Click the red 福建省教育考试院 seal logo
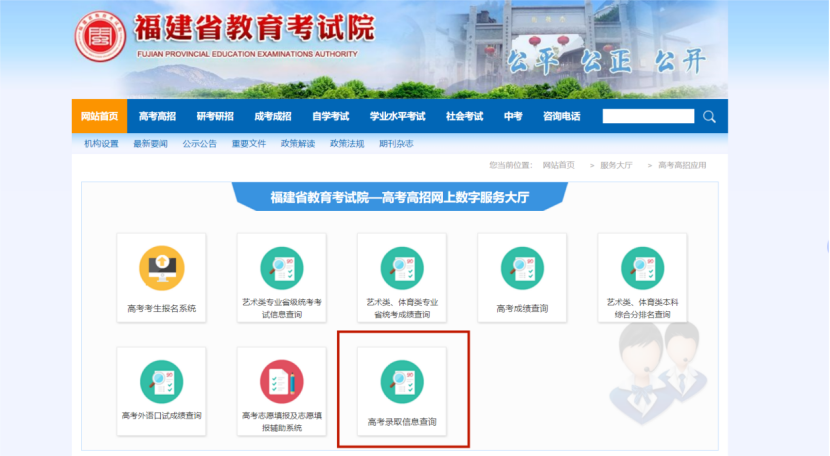This screenshot has width=830, height=456. [x=100, y=36]
